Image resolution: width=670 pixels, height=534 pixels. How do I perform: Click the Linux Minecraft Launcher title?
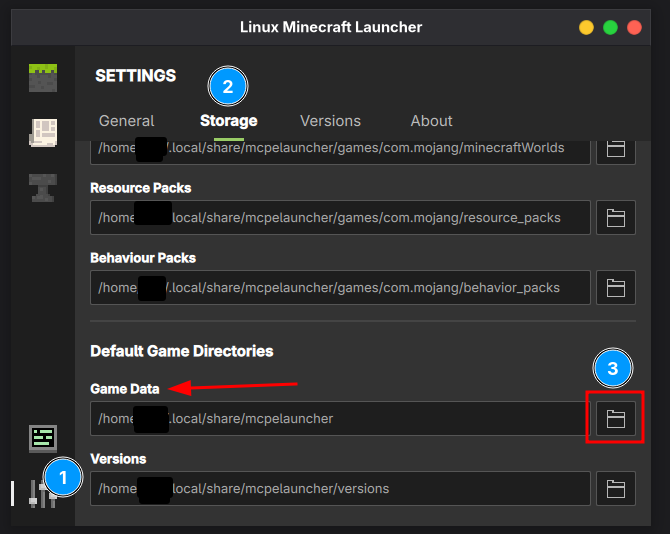click(x=331, y=27)
